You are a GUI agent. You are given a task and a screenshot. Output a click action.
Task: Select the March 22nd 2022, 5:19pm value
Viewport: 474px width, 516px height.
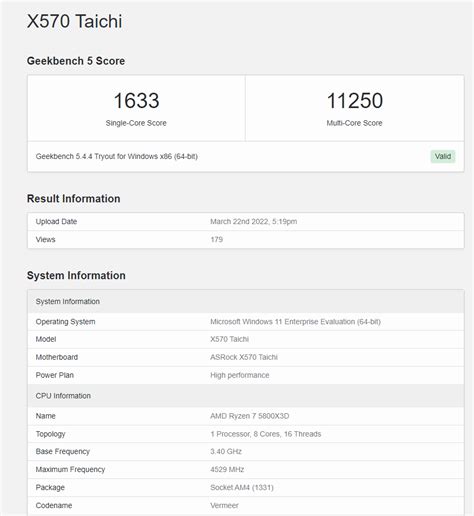tap(254, 222)
